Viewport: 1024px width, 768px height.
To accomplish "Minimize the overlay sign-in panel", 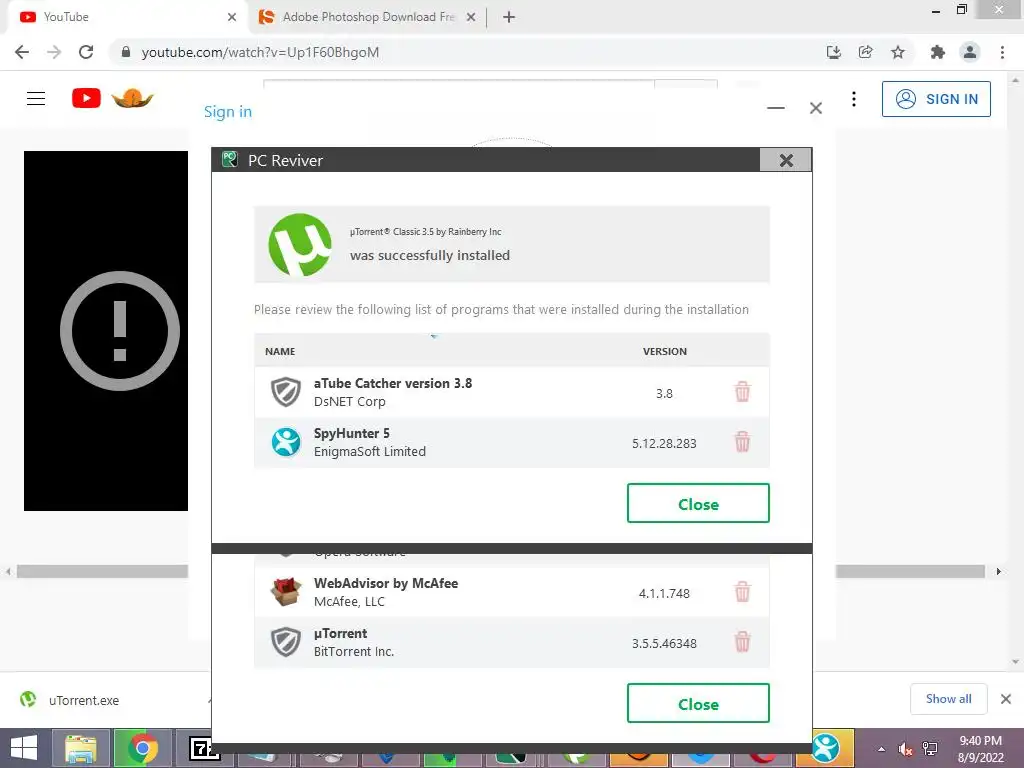I will (776, 108).
